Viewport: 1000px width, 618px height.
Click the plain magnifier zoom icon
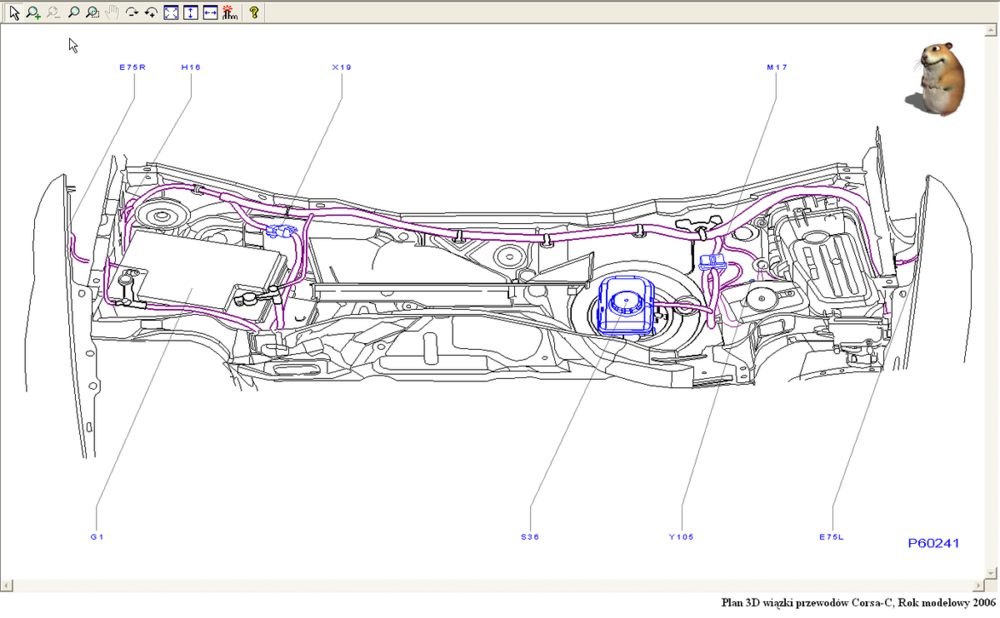(73, 13)
